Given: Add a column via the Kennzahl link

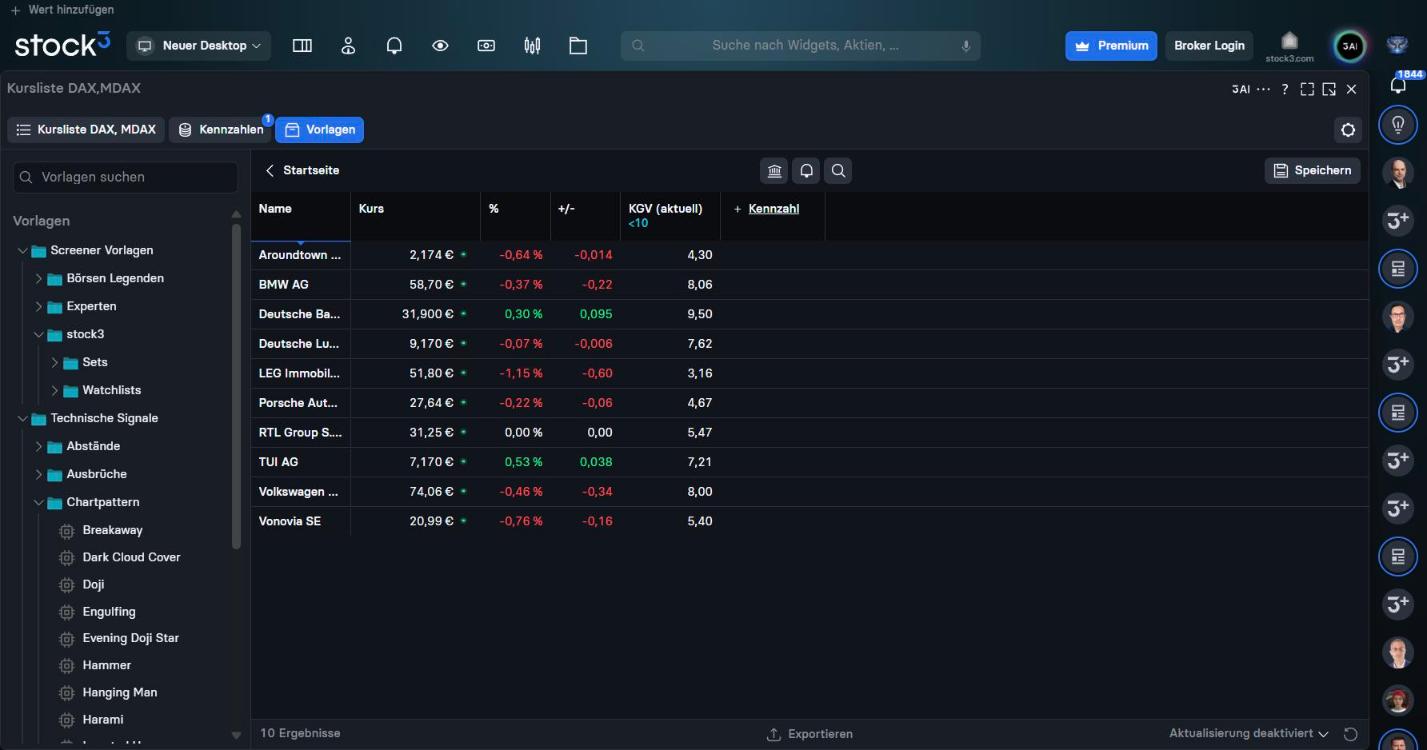Looking at the screenshot, I should (774, 209).
